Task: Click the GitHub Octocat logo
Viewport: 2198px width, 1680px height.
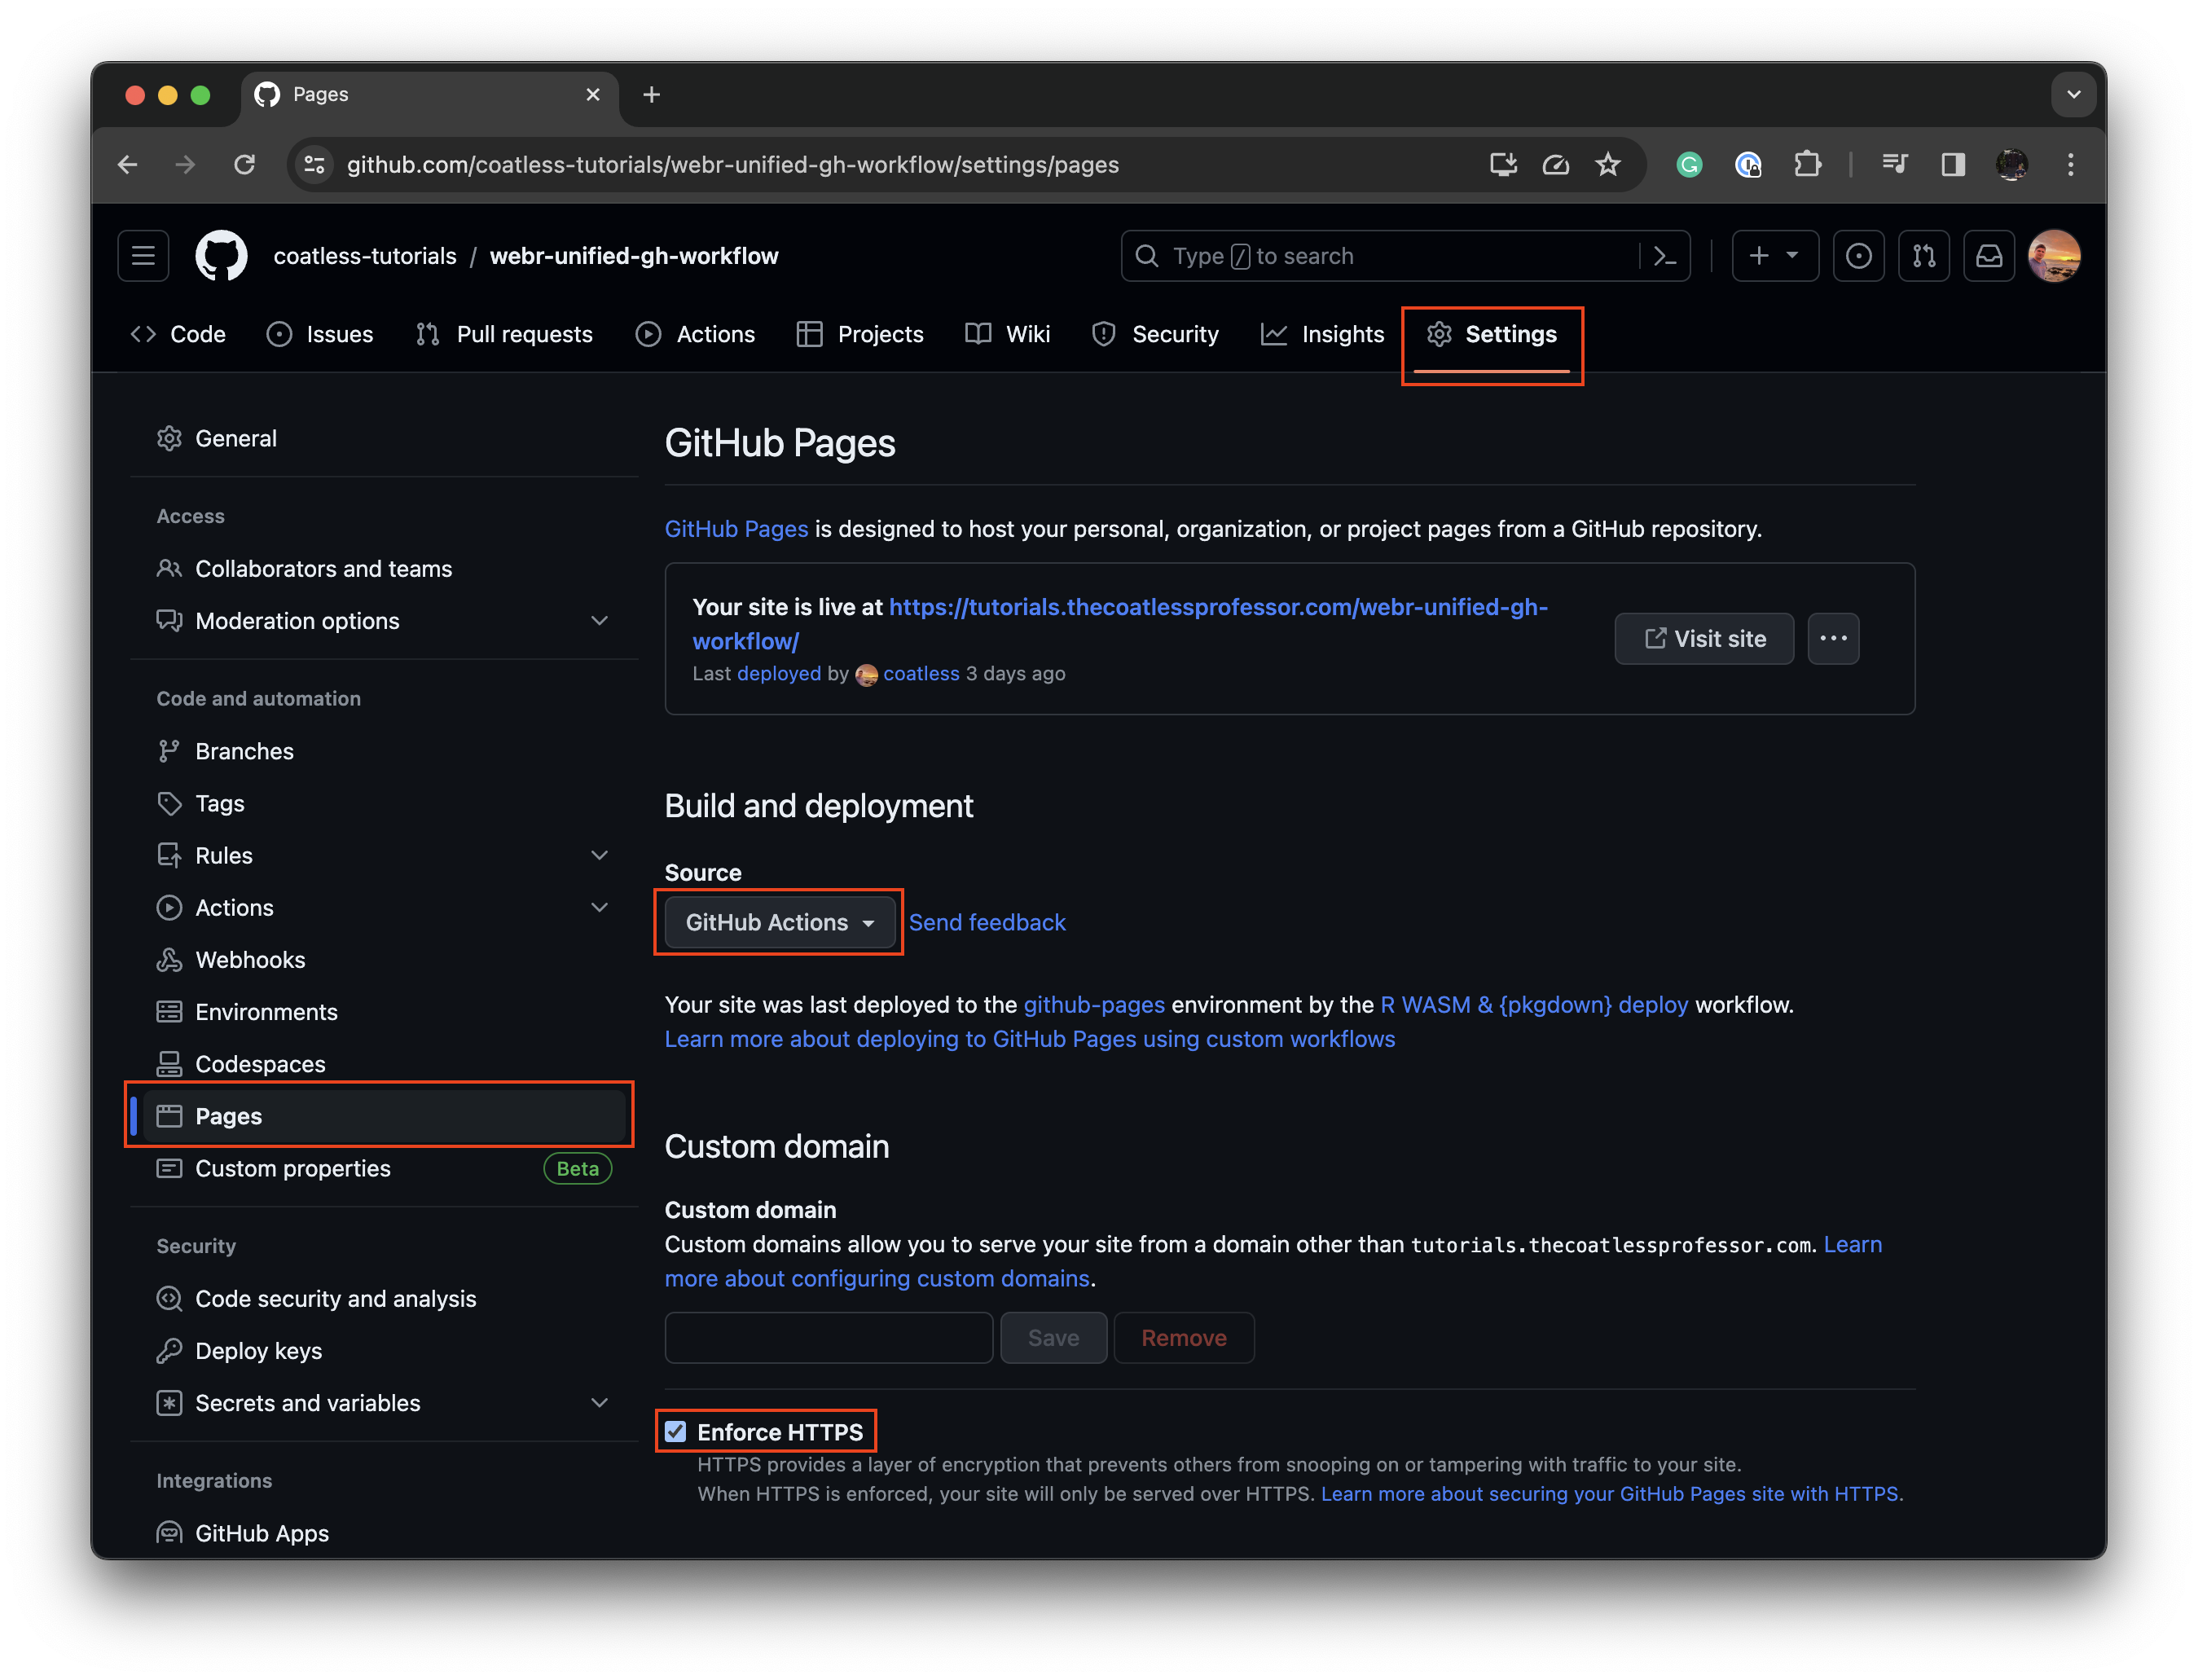Action: click(221, 256)
